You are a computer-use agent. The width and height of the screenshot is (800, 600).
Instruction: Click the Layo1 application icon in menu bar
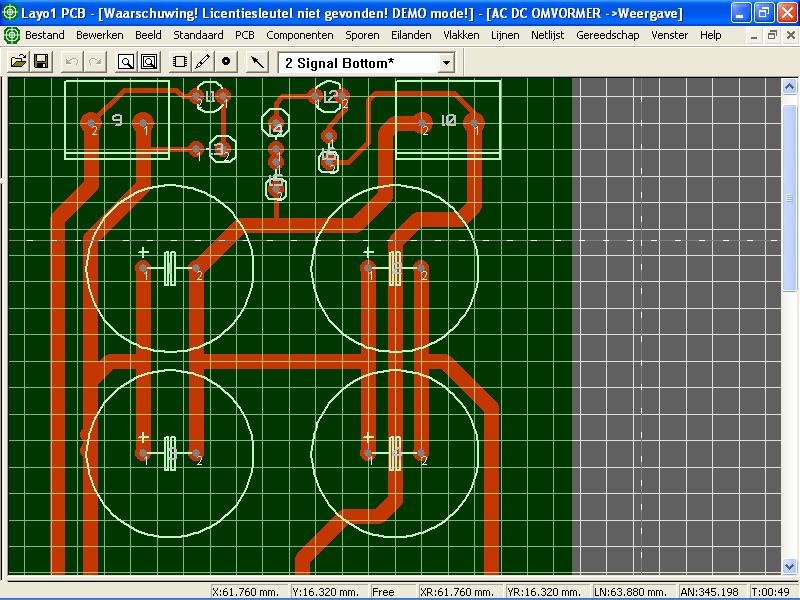11,35
